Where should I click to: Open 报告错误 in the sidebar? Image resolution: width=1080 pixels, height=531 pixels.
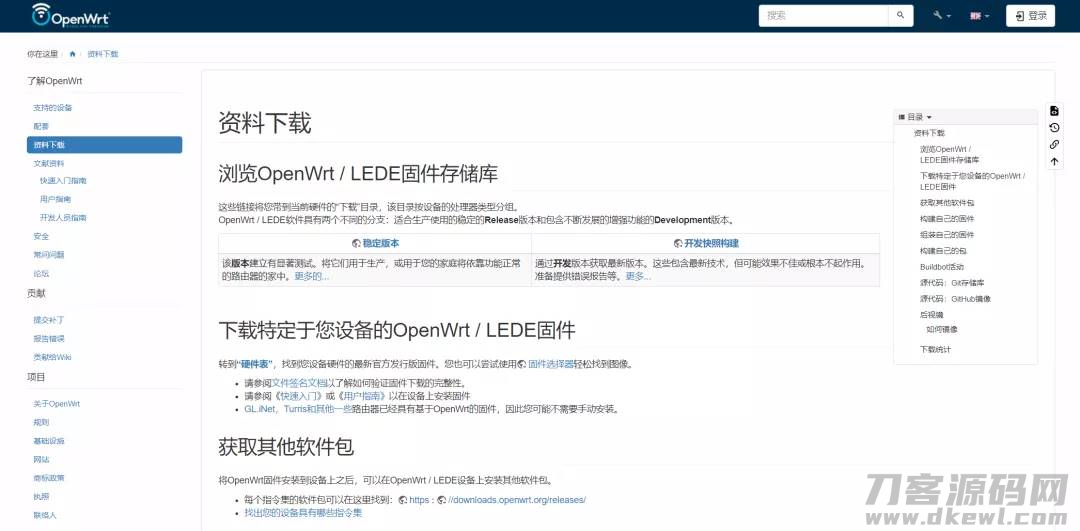49,338
